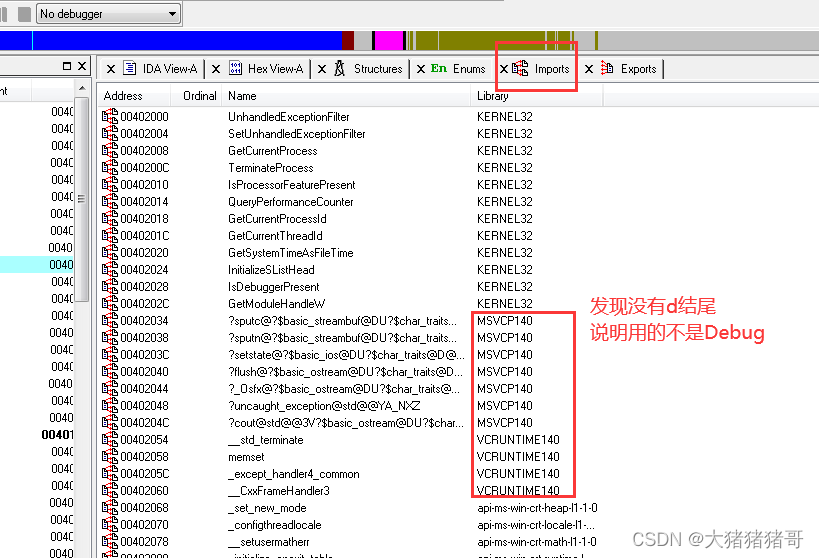Click the left panel scroll-up arrow

[x=82, y=88]
